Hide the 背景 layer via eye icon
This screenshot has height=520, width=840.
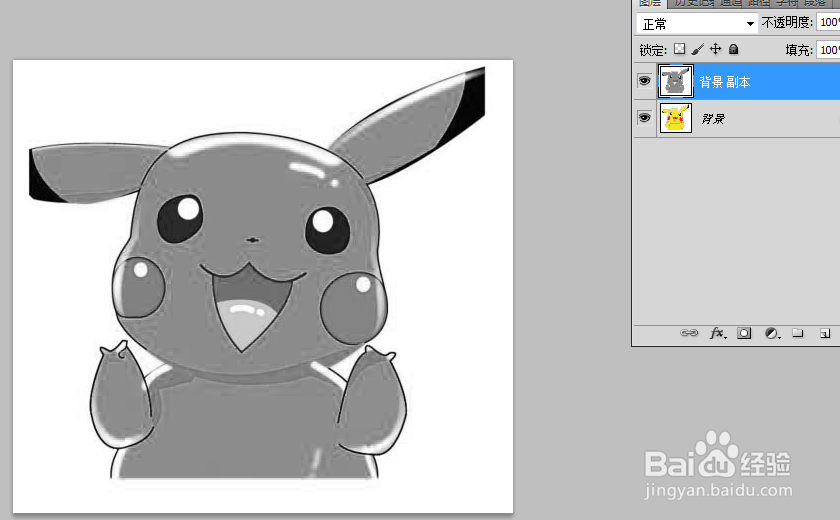[x=644, y=118]
